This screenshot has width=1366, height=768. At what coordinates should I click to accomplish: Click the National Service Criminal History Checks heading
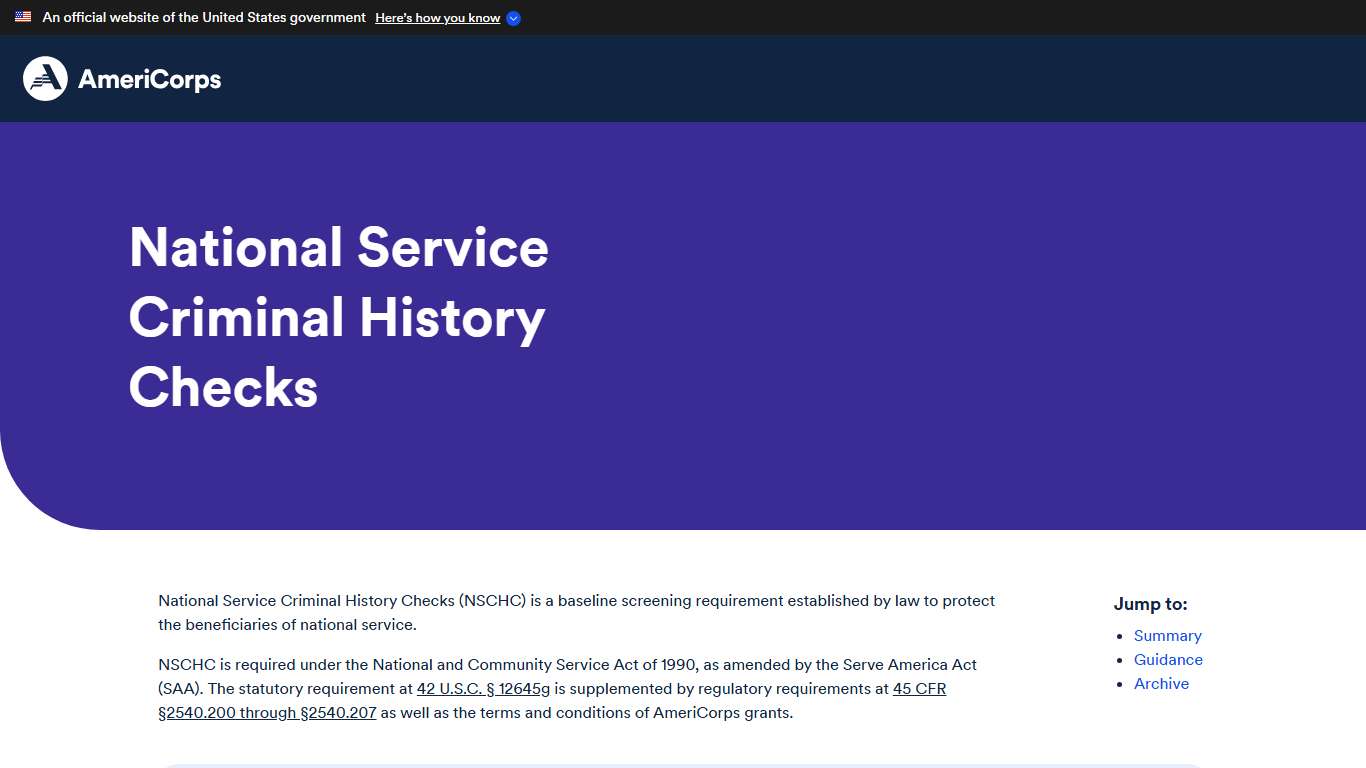[338, 317]
